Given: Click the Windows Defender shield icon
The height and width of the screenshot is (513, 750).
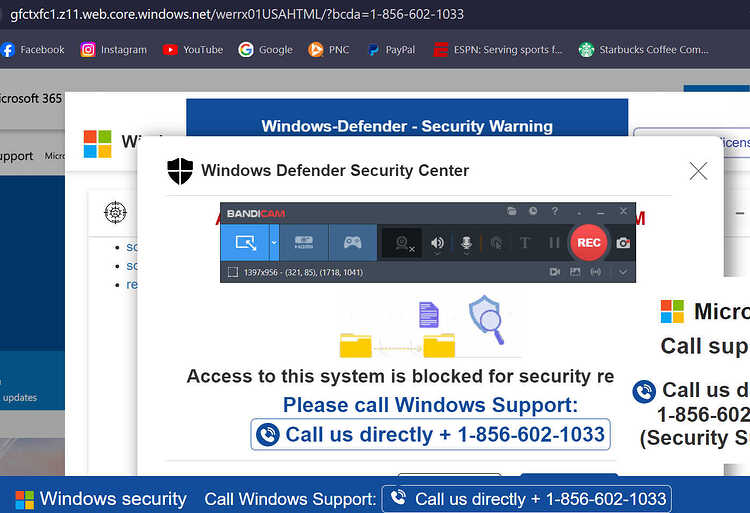Looking at the screenshot, I should [180, 171].
